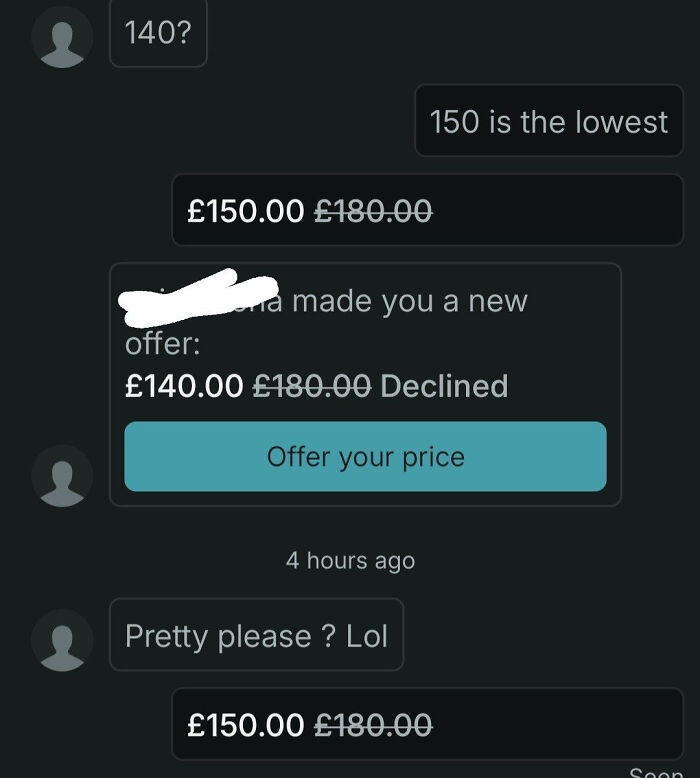Tap the "Seen" status label

click(655, 772)
